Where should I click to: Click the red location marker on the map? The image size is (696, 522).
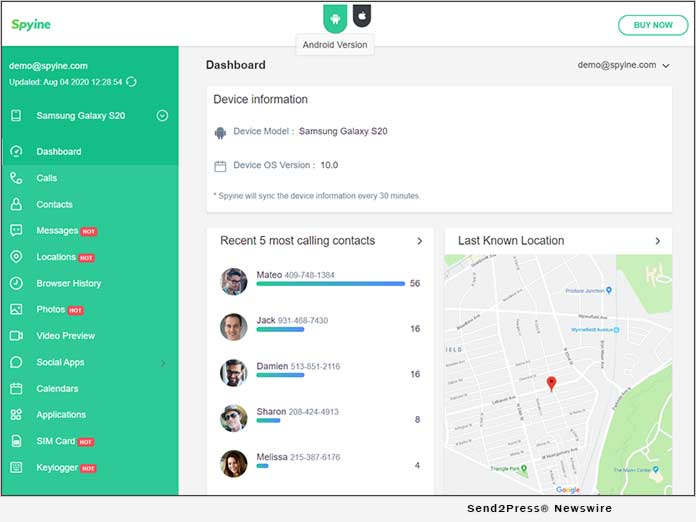tap(551, 383)
